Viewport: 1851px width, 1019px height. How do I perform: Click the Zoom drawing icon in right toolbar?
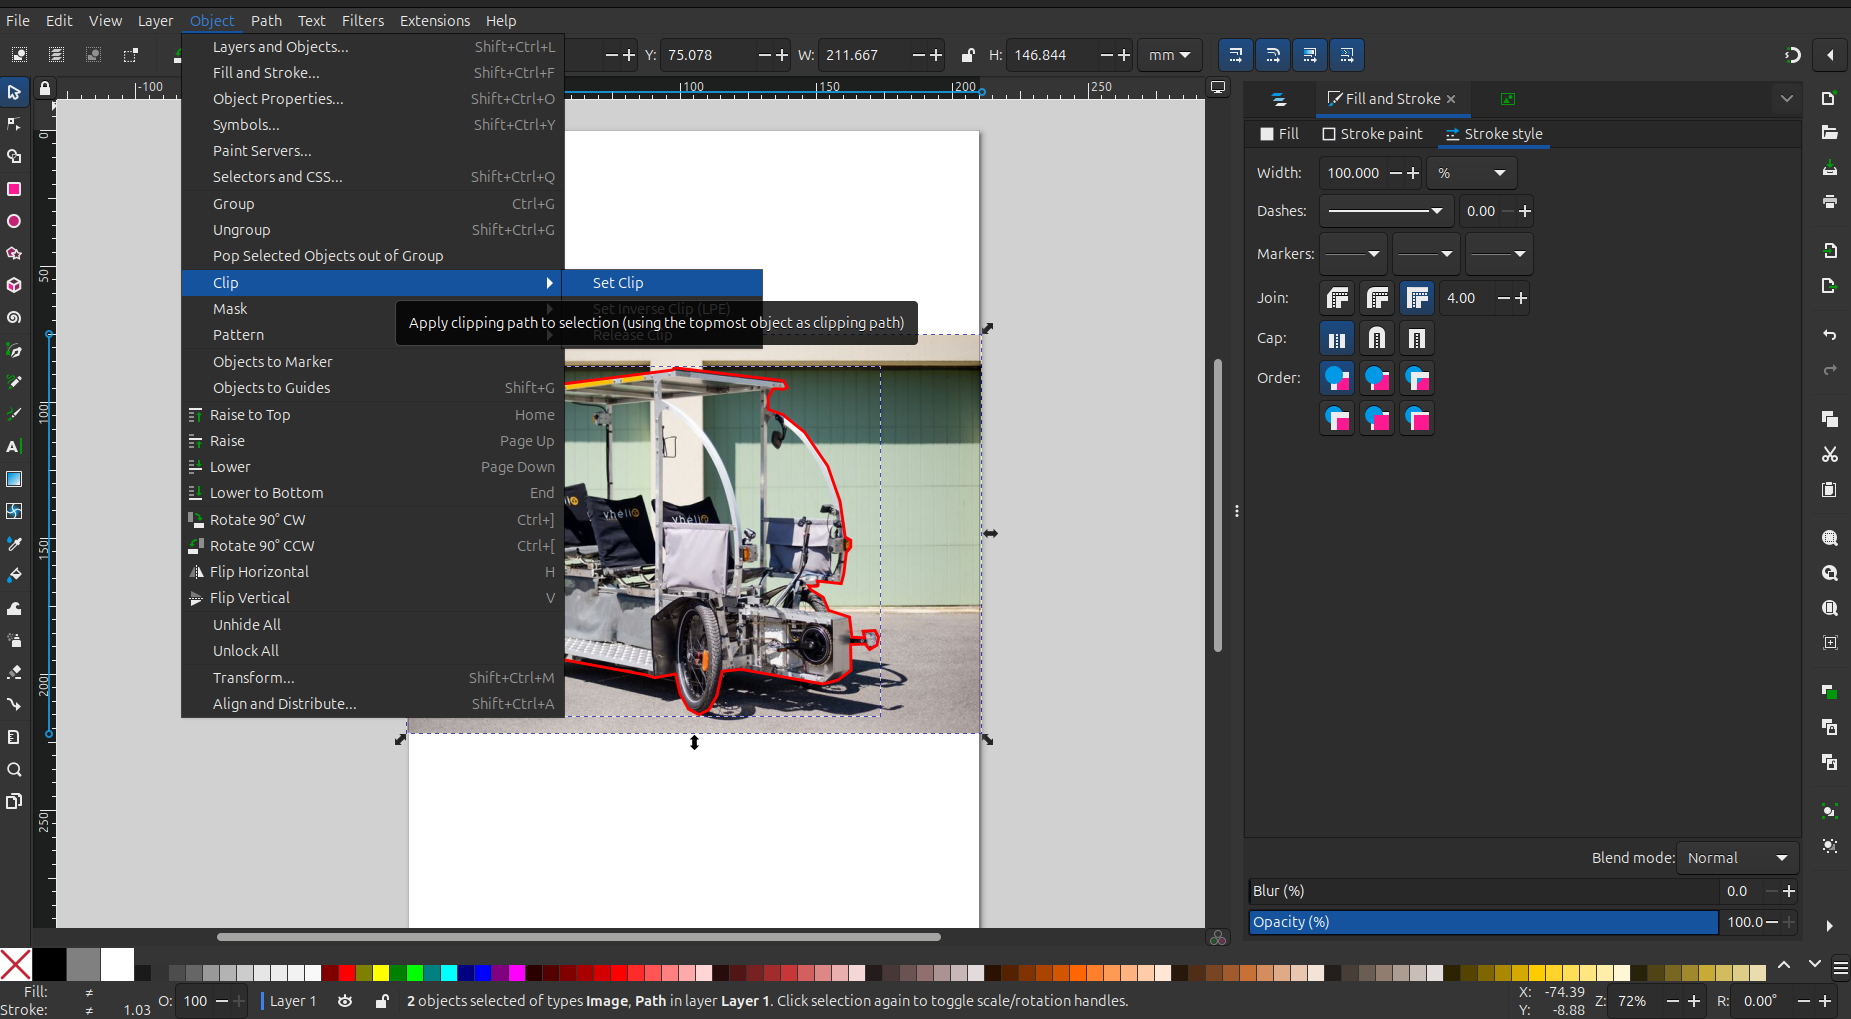[x=1829, y=573]
